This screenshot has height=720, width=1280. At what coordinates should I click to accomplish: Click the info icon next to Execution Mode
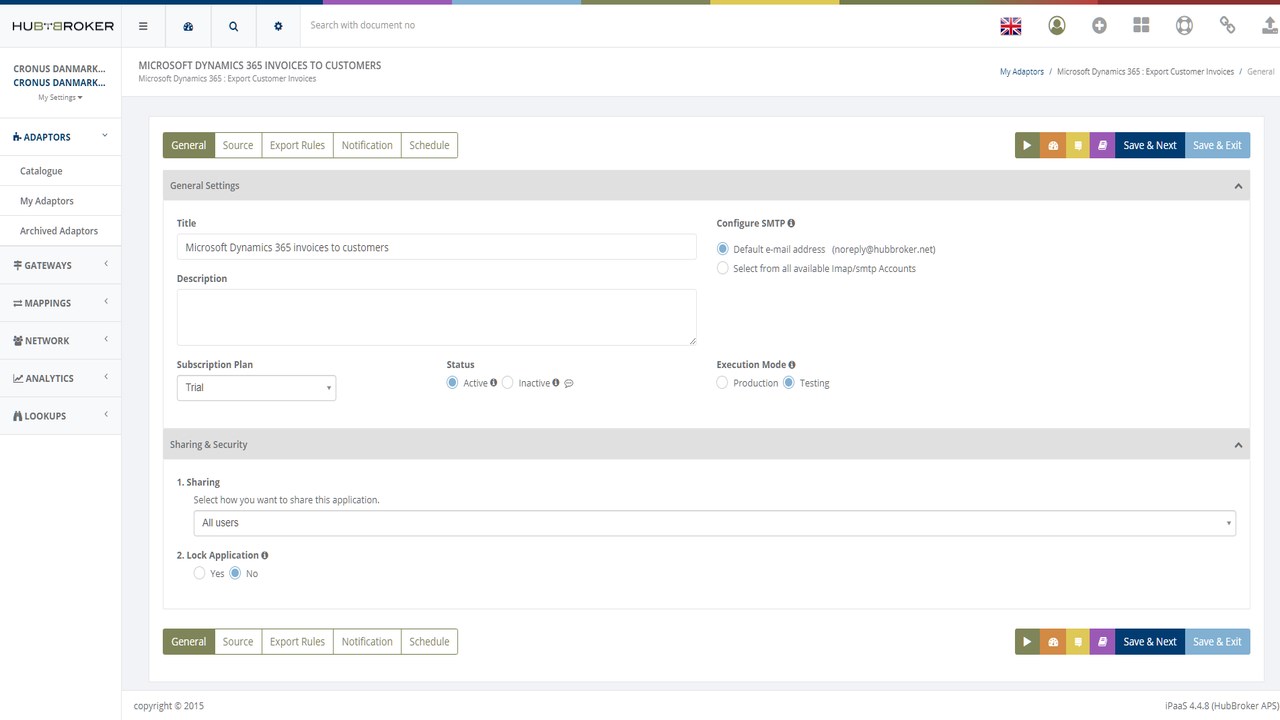point(792,366)
